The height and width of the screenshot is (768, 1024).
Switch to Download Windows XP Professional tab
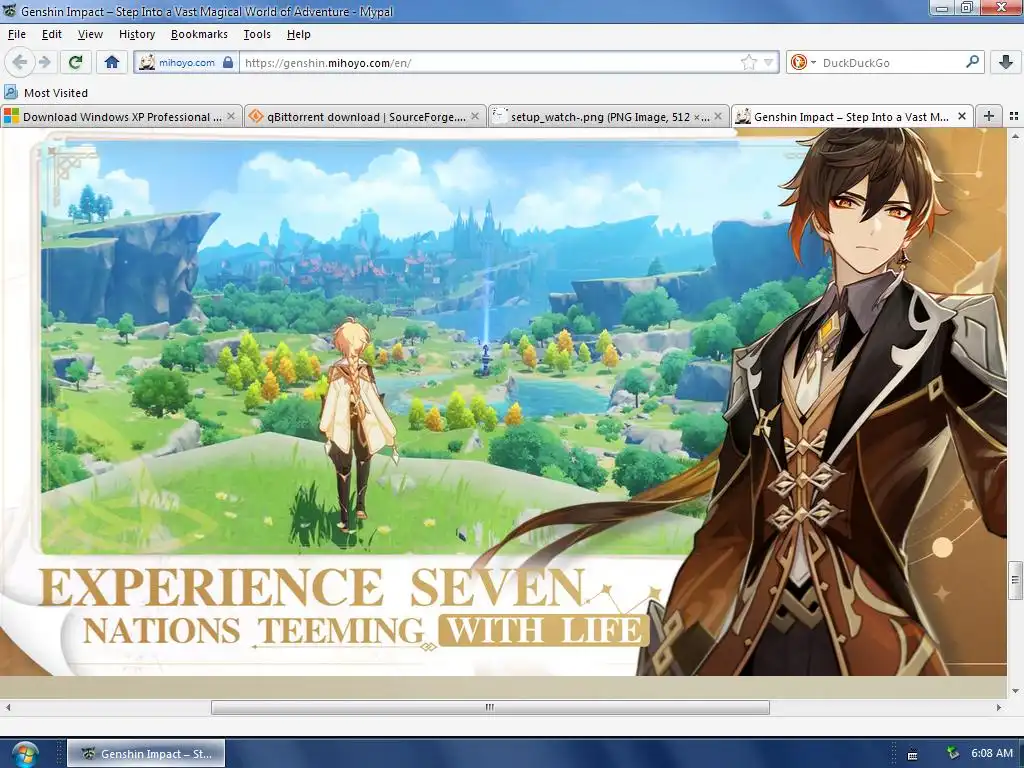pyautogui.click(x=121, y=116)
